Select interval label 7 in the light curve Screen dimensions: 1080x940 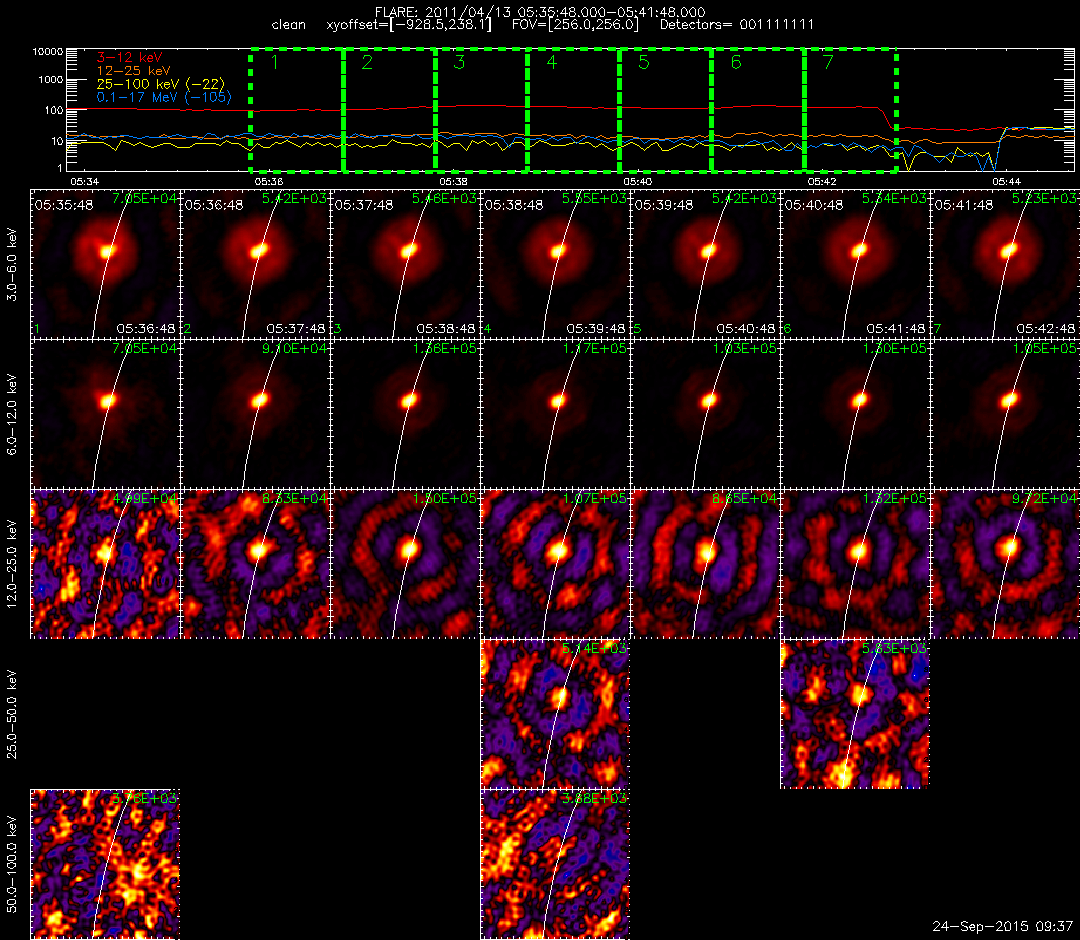(829, 62)
